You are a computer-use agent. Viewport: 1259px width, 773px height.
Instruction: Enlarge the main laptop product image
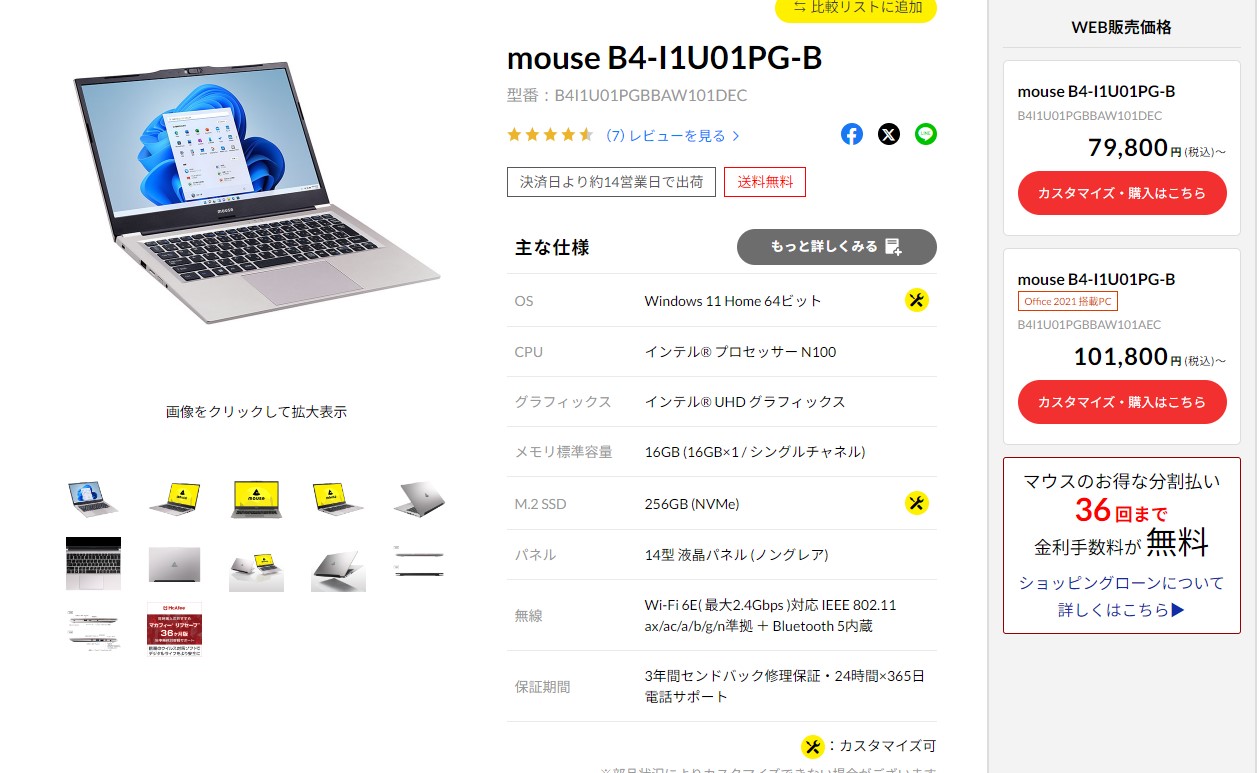tap(257, 190)
